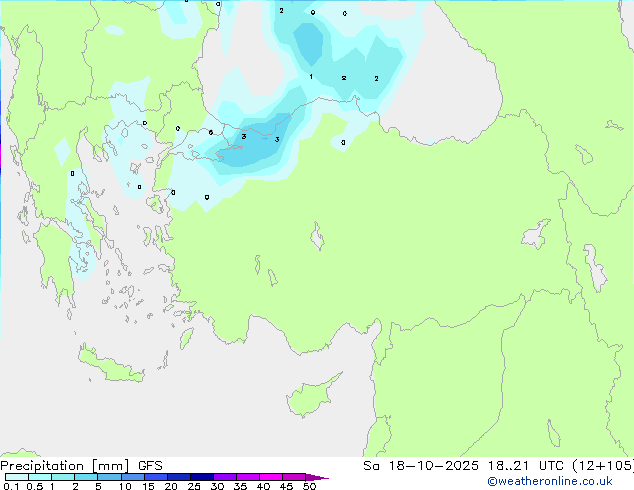634x490 pixels.
Task: Choose the 40–45 mm magenta legend swatch
Action: pos(271,477)
